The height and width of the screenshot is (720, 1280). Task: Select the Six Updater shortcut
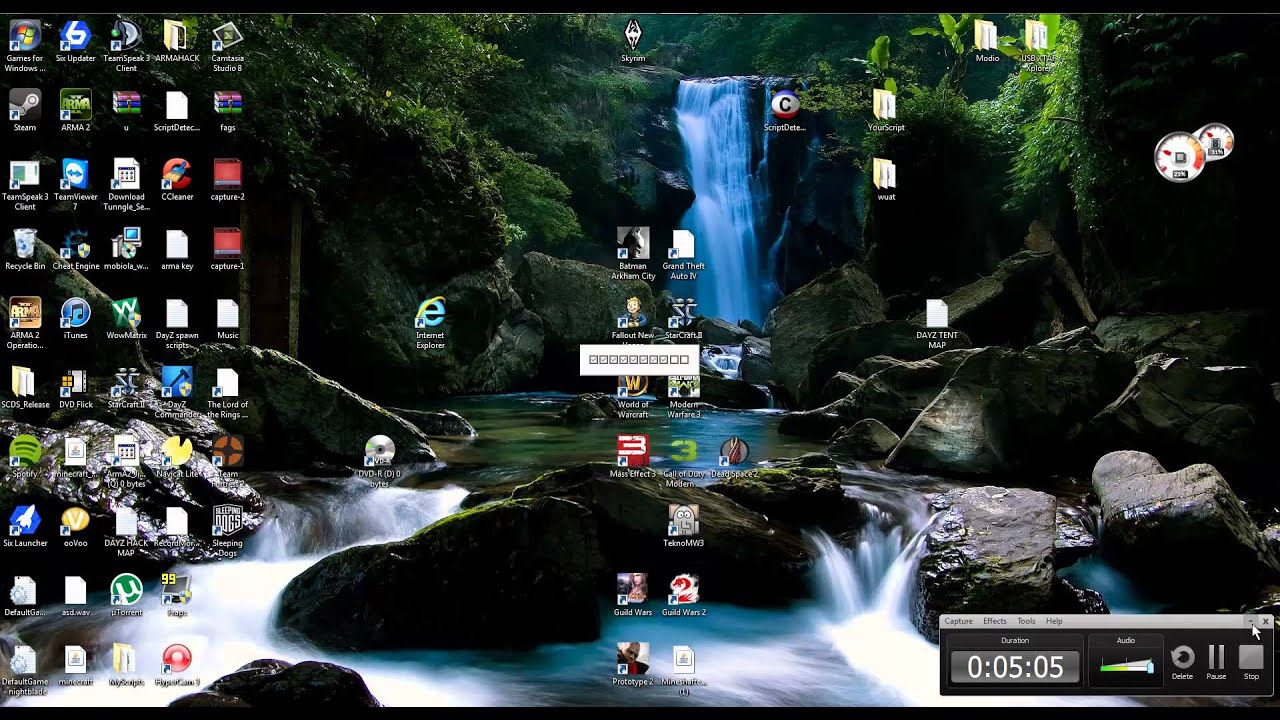pyautogui.click(x=75, y=42)
